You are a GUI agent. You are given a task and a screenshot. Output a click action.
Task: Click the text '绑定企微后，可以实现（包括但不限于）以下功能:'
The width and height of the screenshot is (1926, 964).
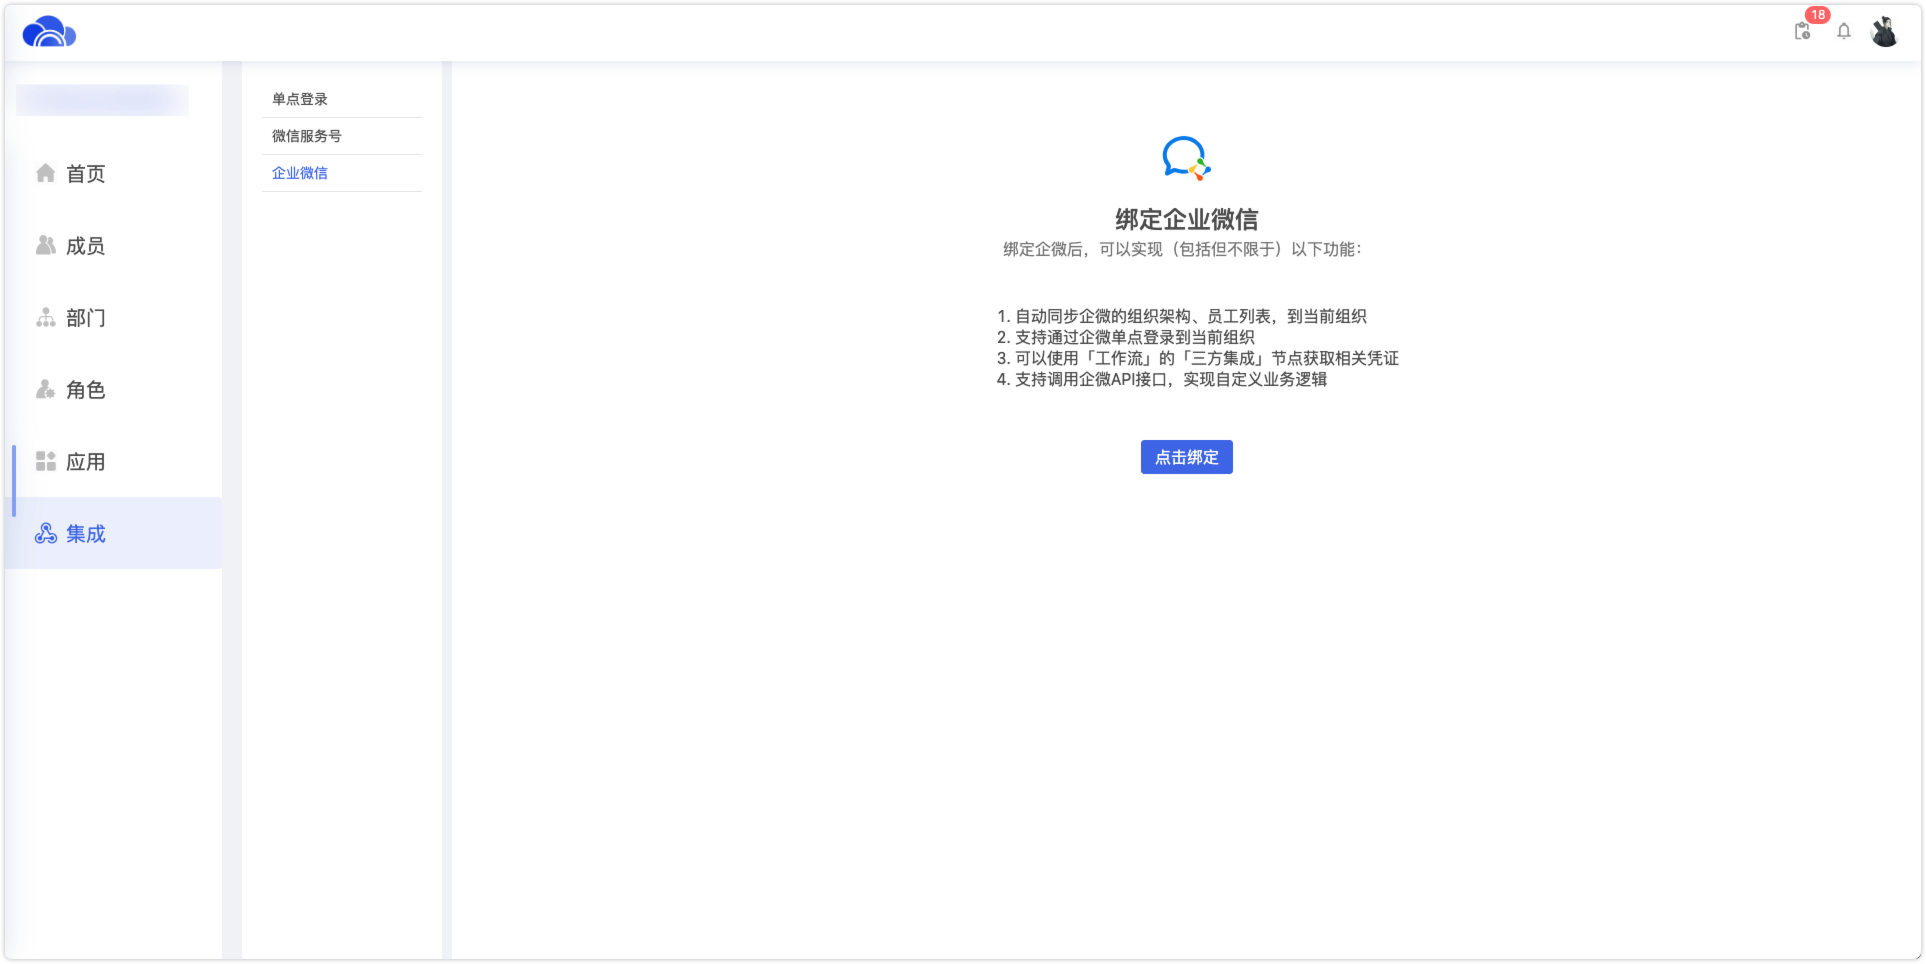click(1182, 249)
